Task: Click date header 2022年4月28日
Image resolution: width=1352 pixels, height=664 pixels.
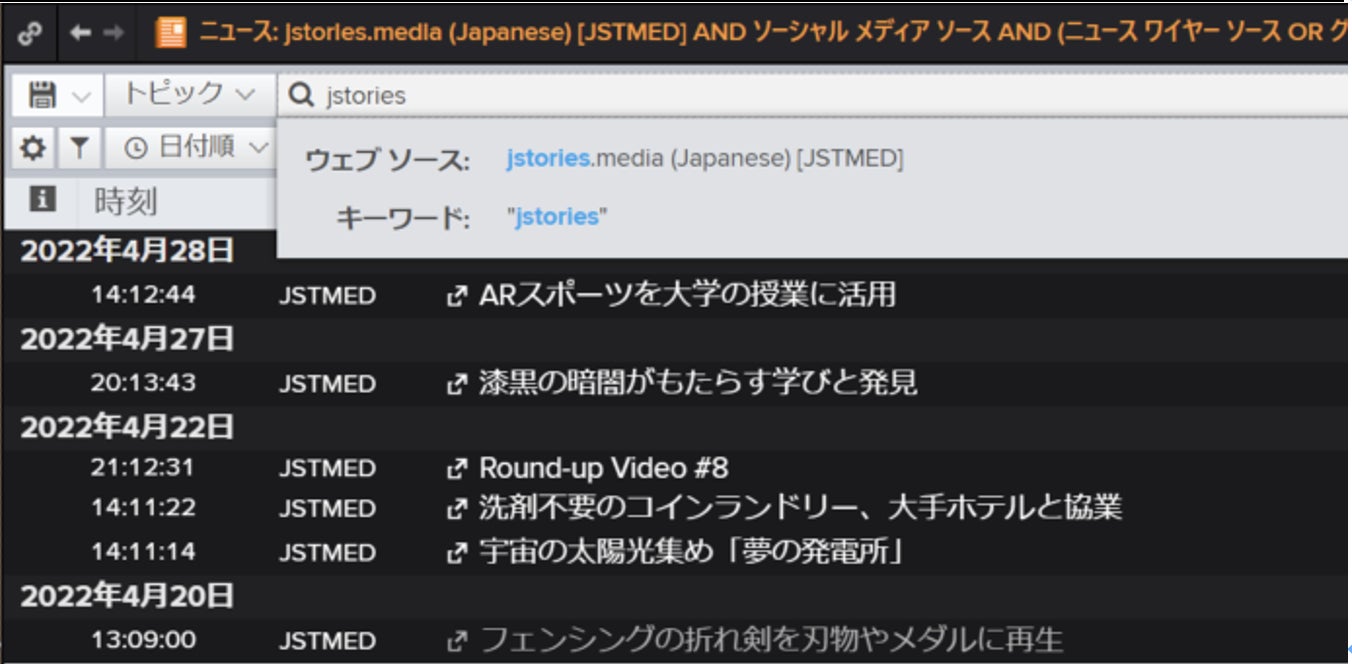Action: tap(127, 251)
